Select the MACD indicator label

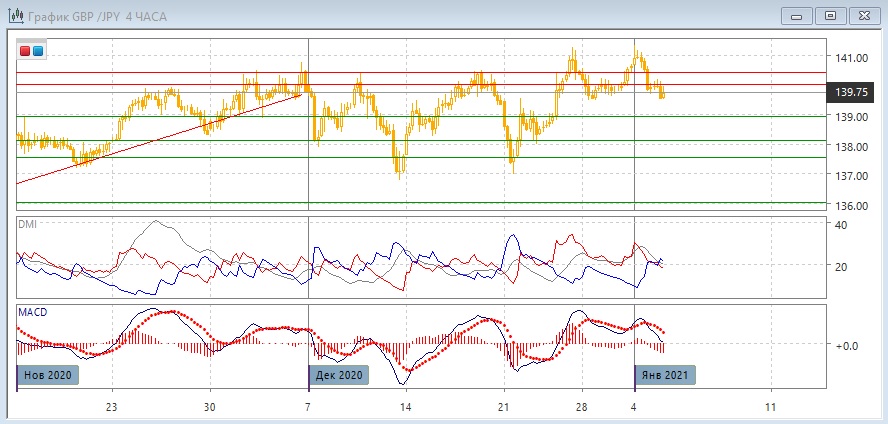click(32, 313)
